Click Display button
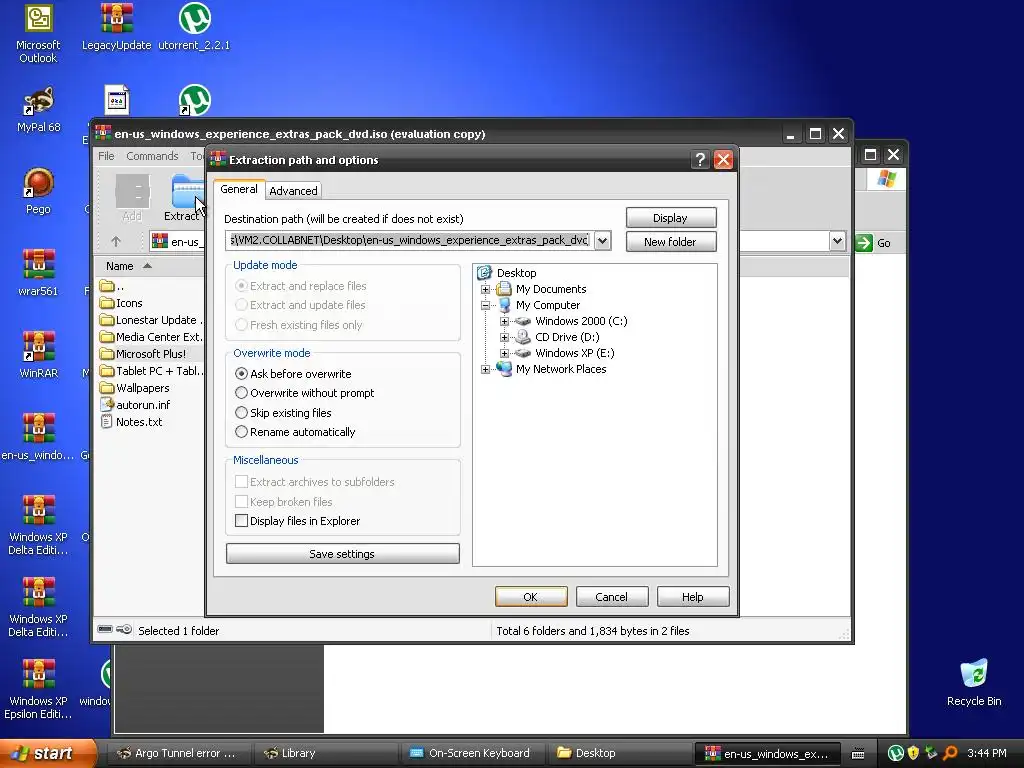Screen dimensions: 1024x768 [671, 218]
